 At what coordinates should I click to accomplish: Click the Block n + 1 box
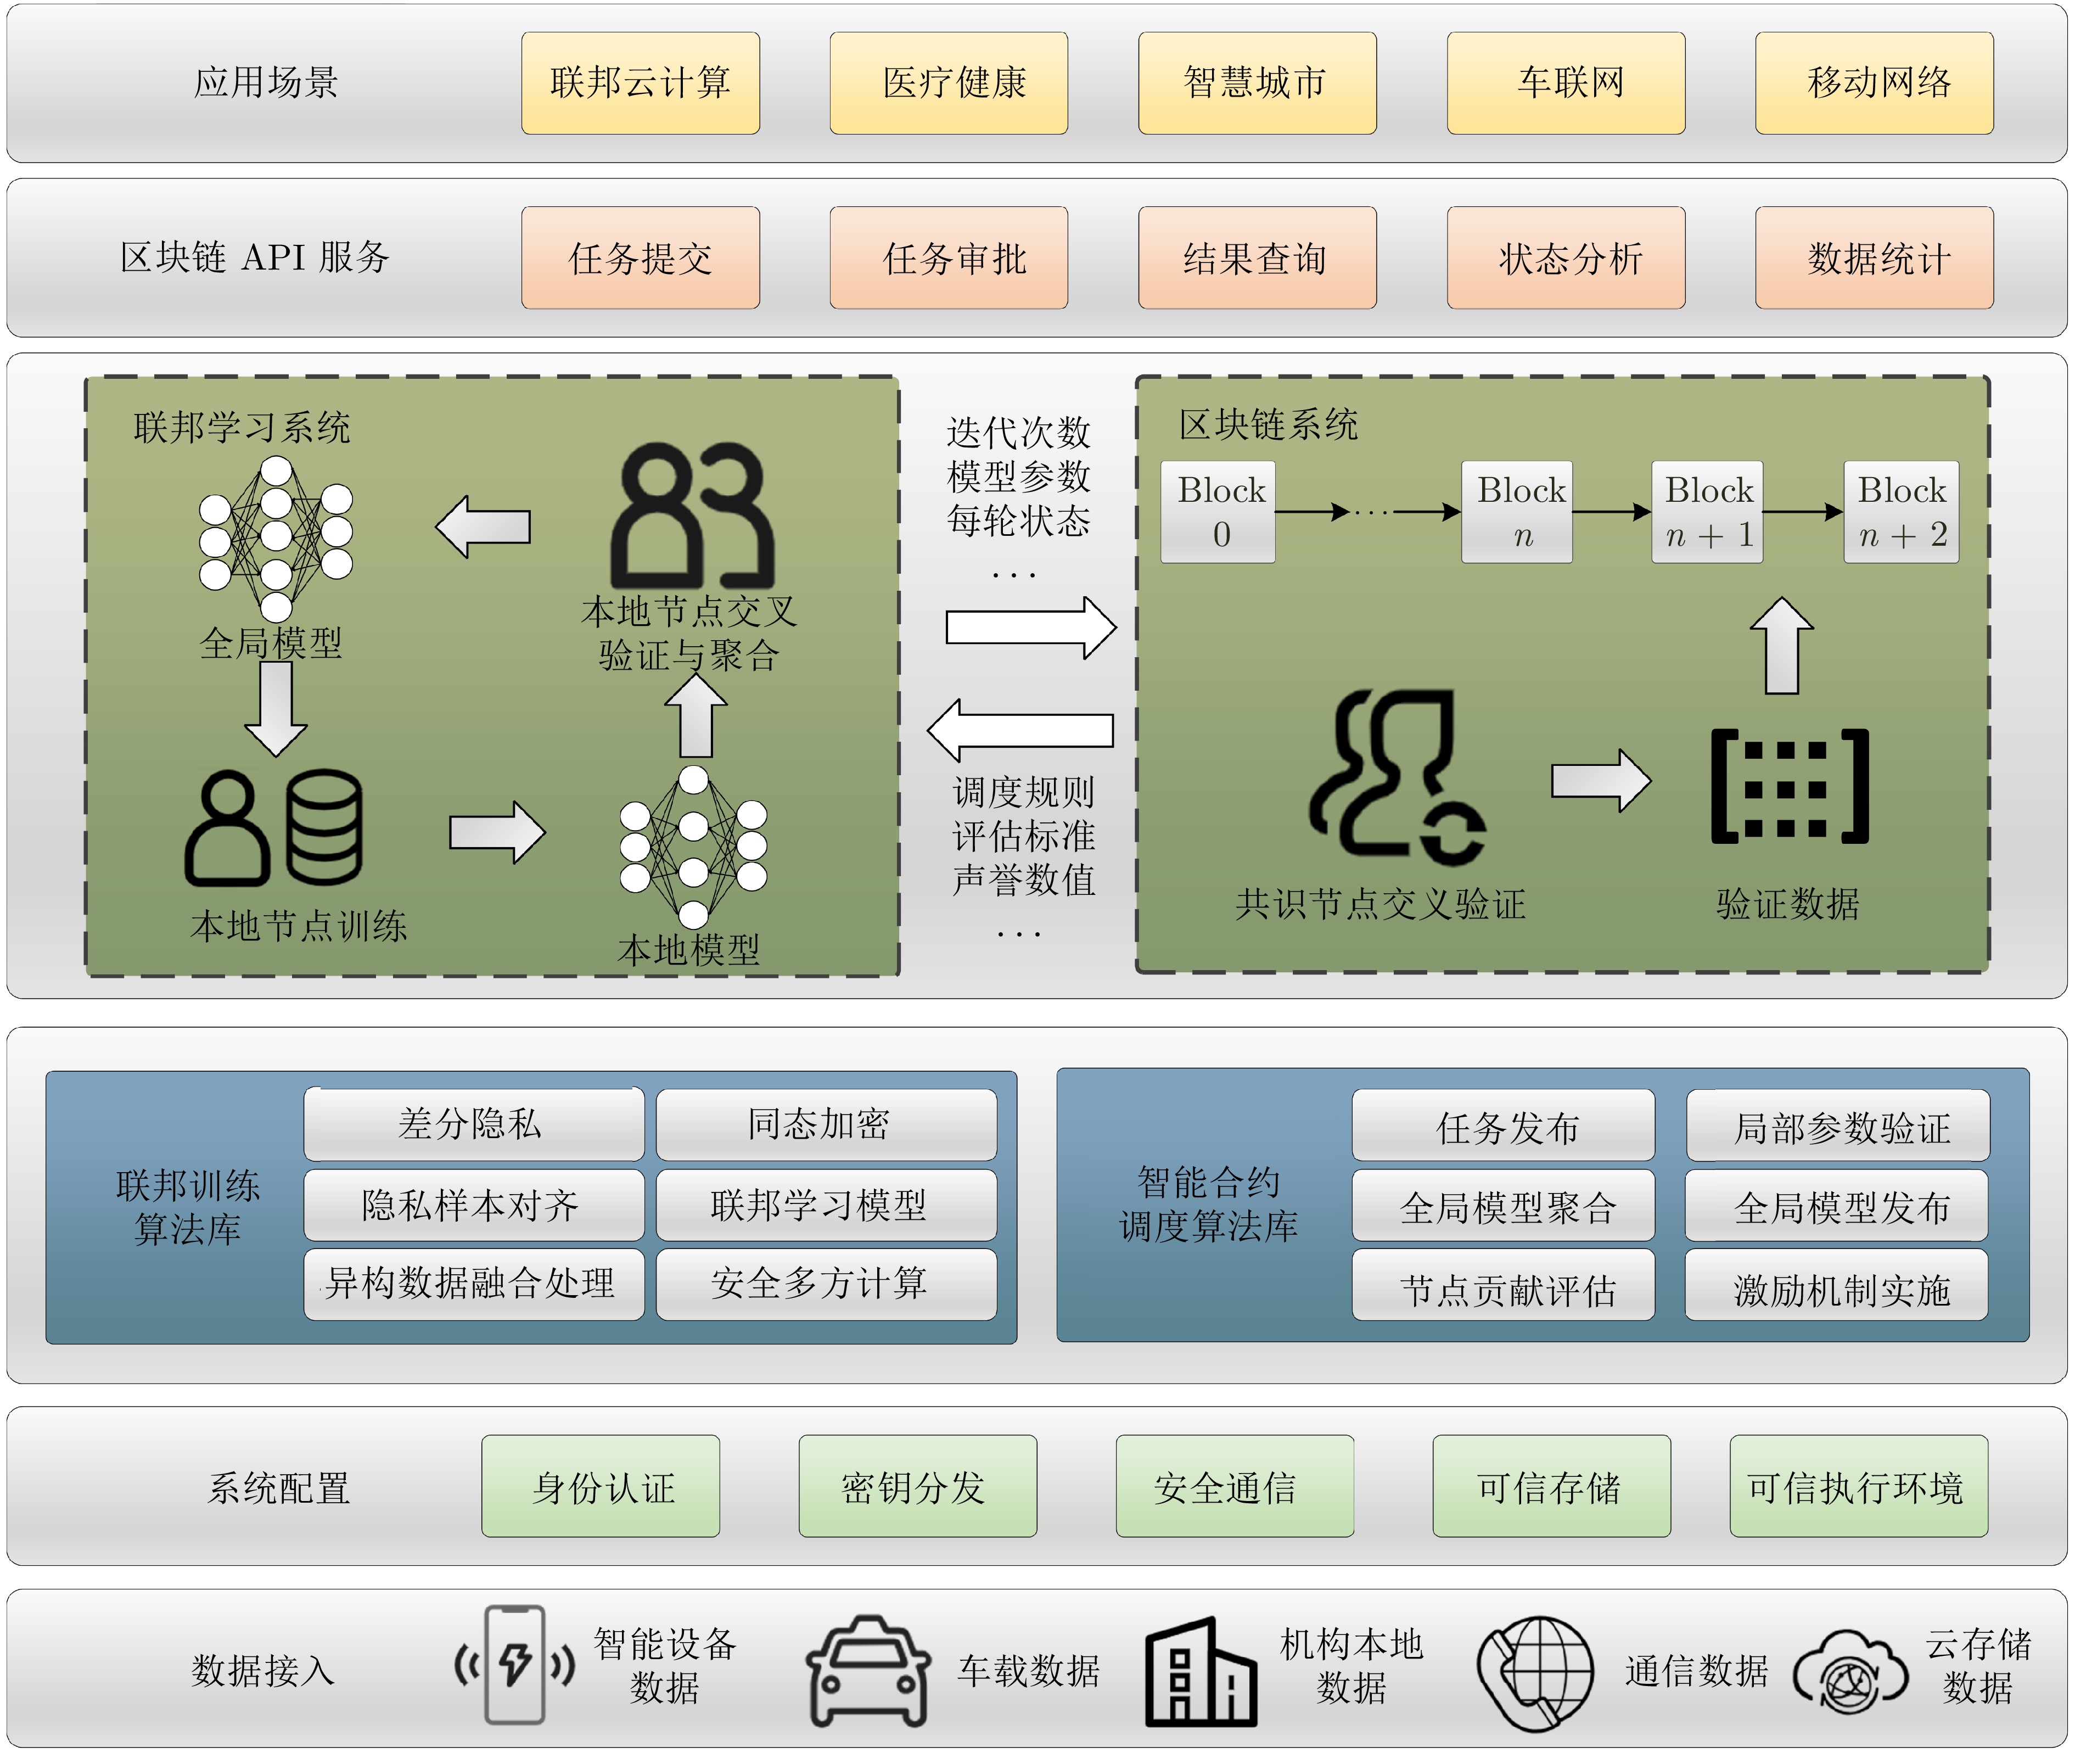click(1707, 512)
